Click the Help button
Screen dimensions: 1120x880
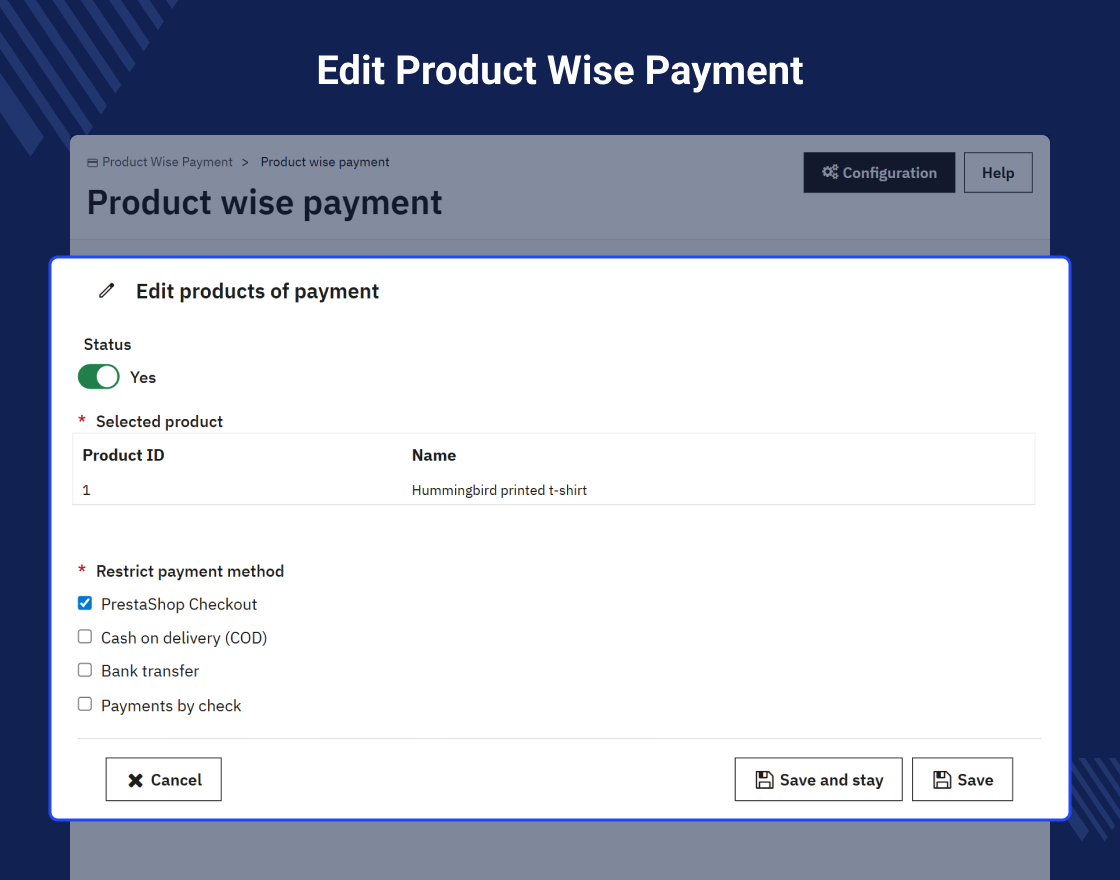coord(998,172)
